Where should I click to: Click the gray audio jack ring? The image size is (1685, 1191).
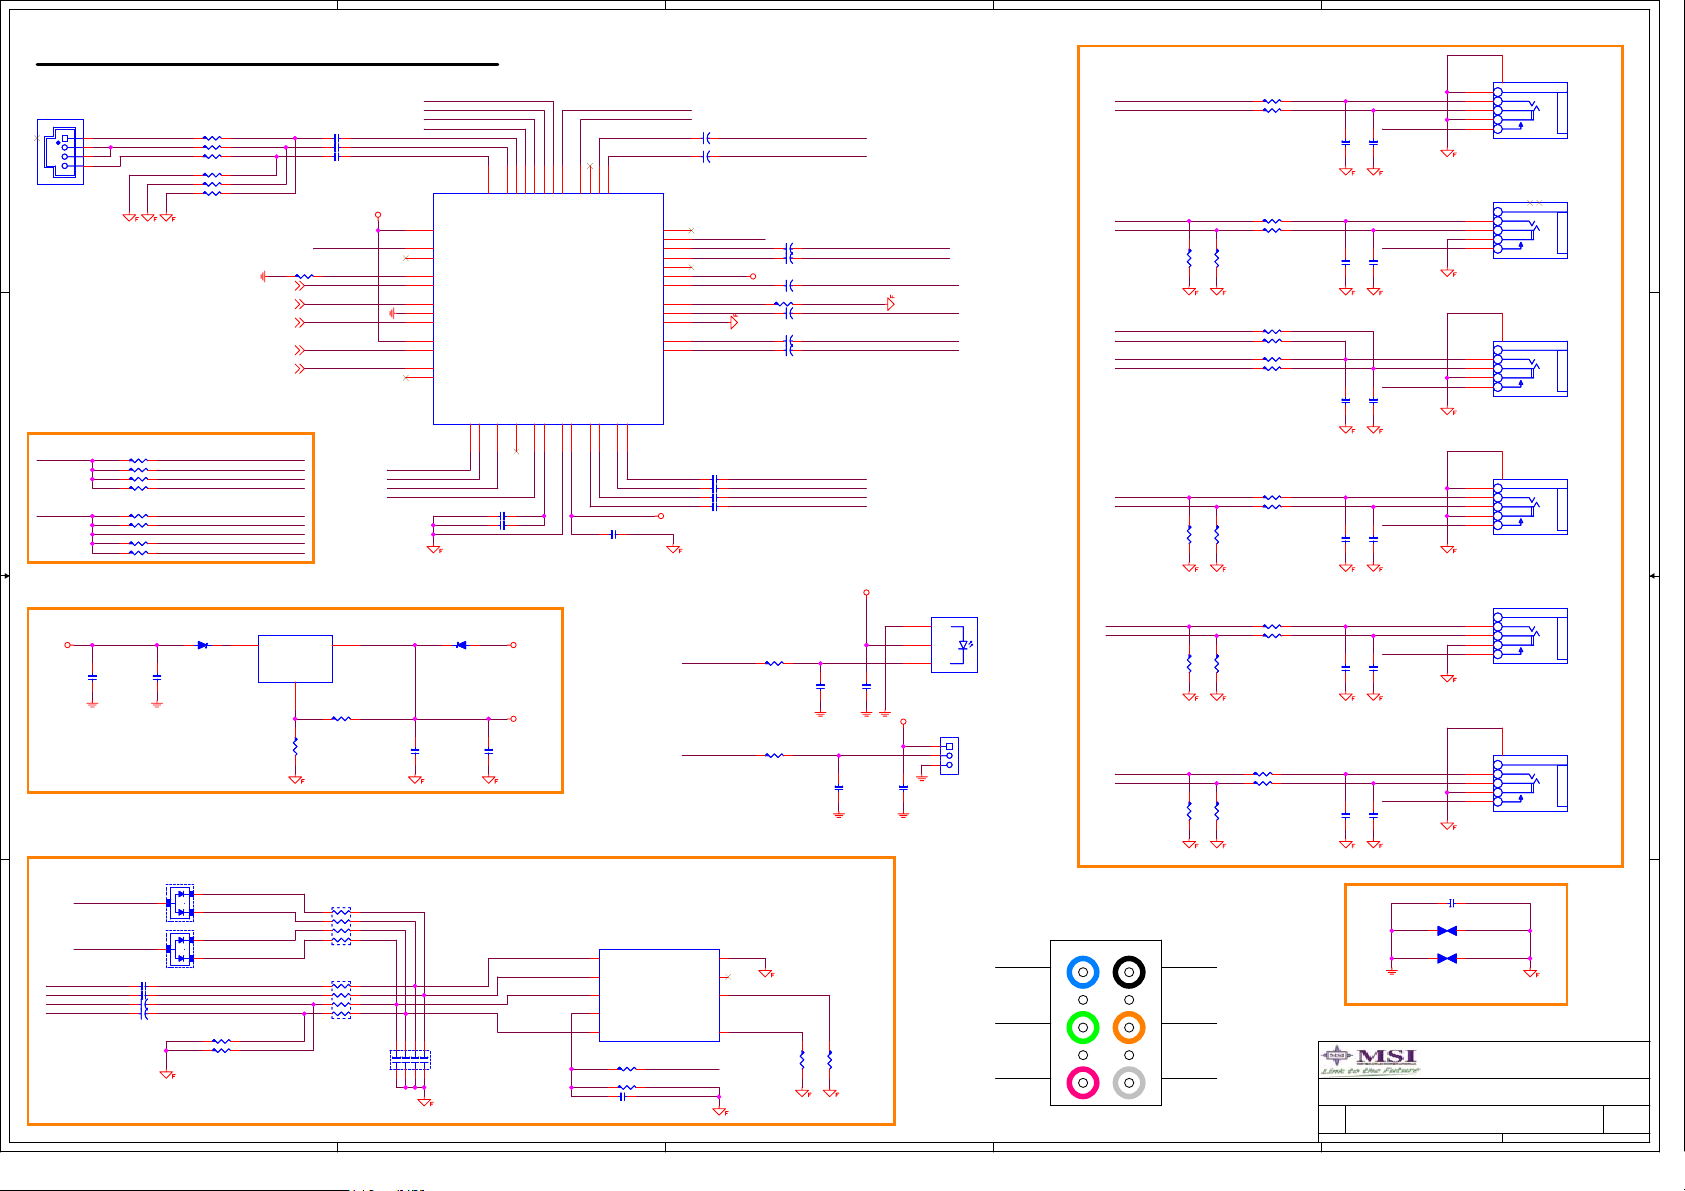(1129, 1082)
